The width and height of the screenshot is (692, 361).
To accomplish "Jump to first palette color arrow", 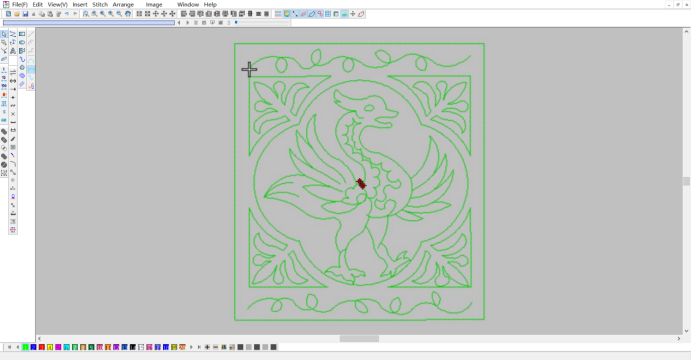I will pyautogui.click(x=9, y=347).
